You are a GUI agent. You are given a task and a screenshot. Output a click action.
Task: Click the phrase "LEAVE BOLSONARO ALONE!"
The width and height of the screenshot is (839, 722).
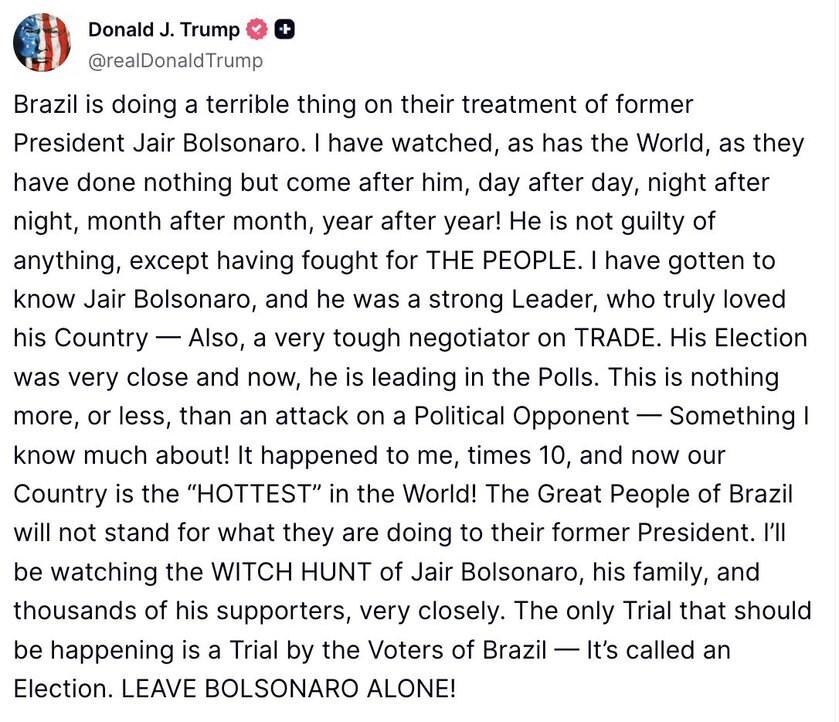pyautogui.click(x=288, y=689)
